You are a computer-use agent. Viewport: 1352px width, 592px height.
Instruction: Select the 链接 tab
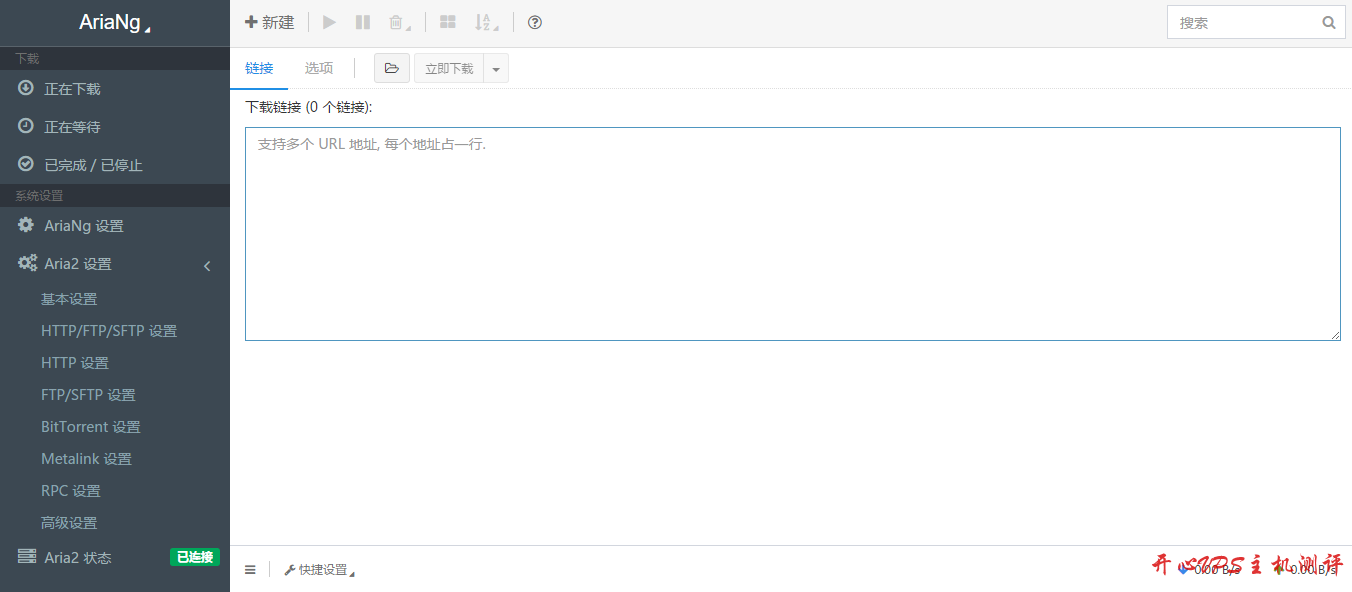point(259,68)
